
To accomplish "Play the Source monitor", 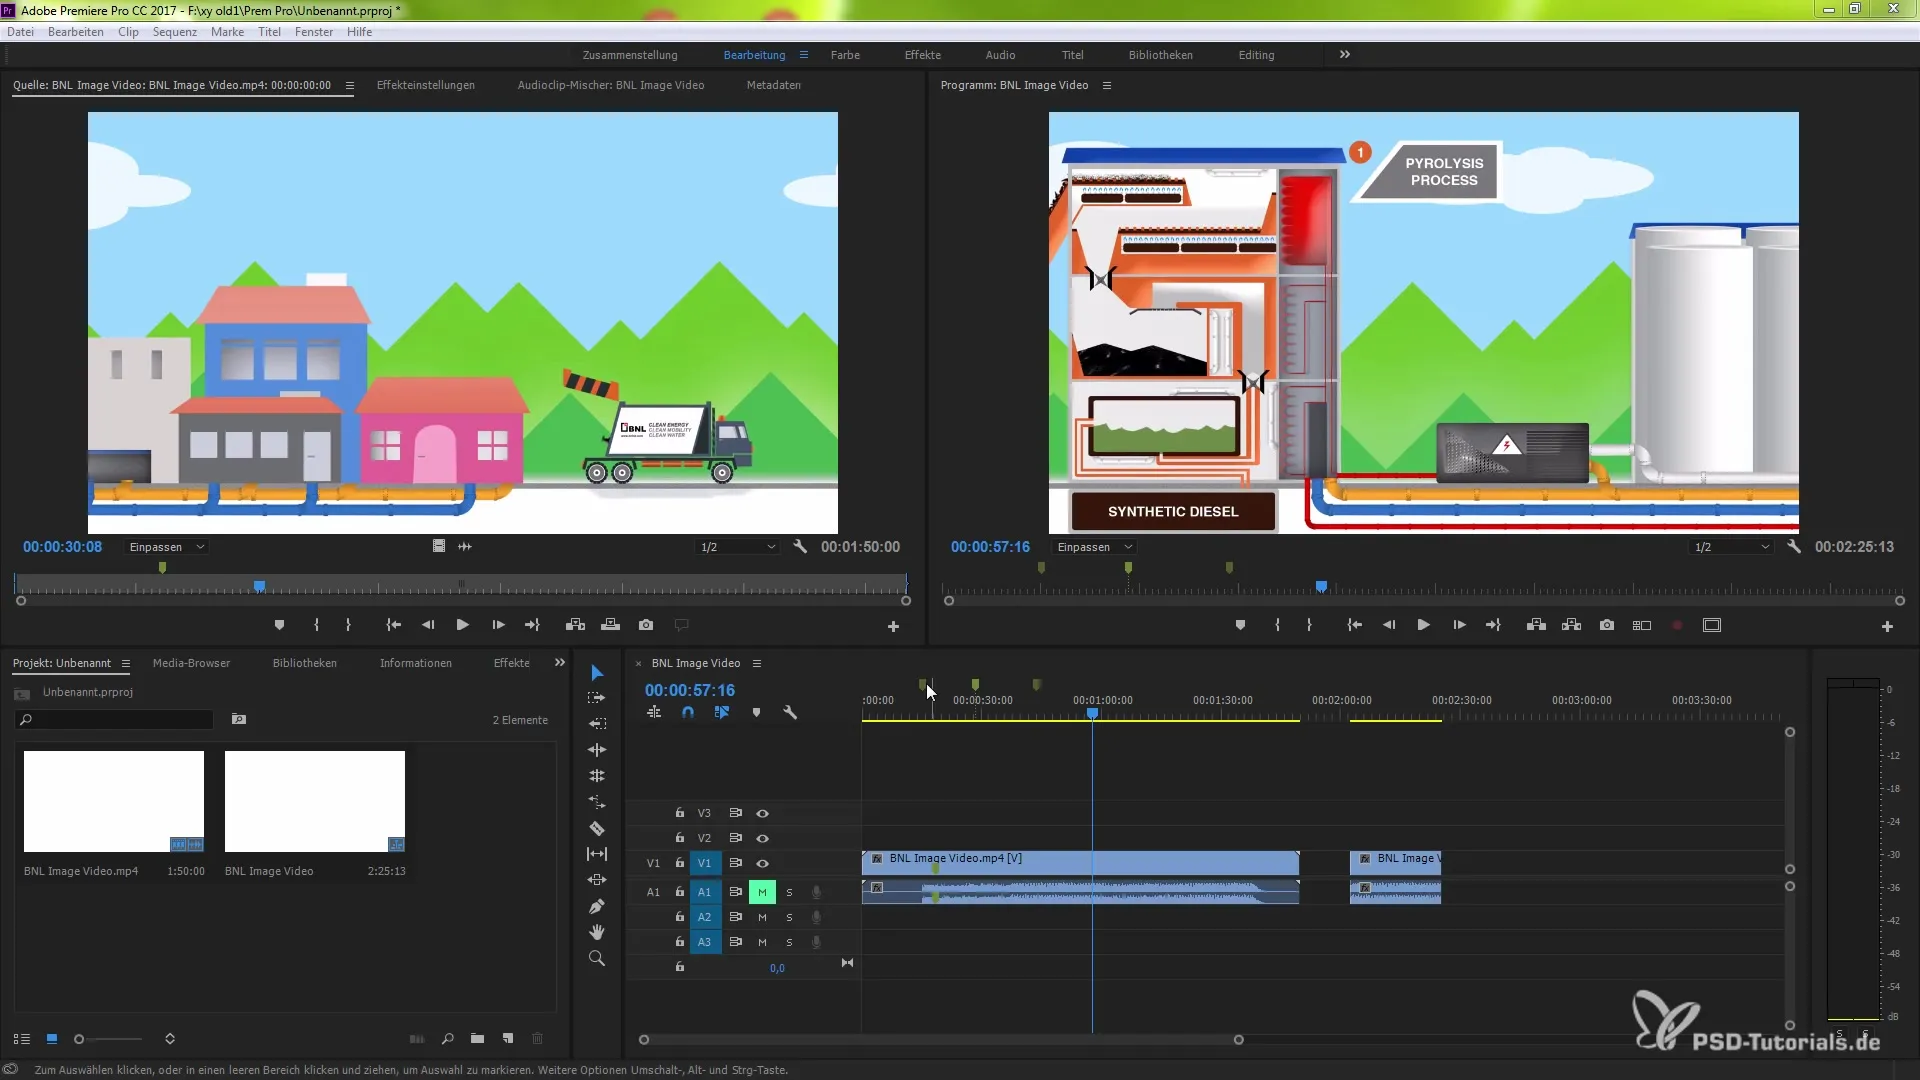I will coord(462,625).
